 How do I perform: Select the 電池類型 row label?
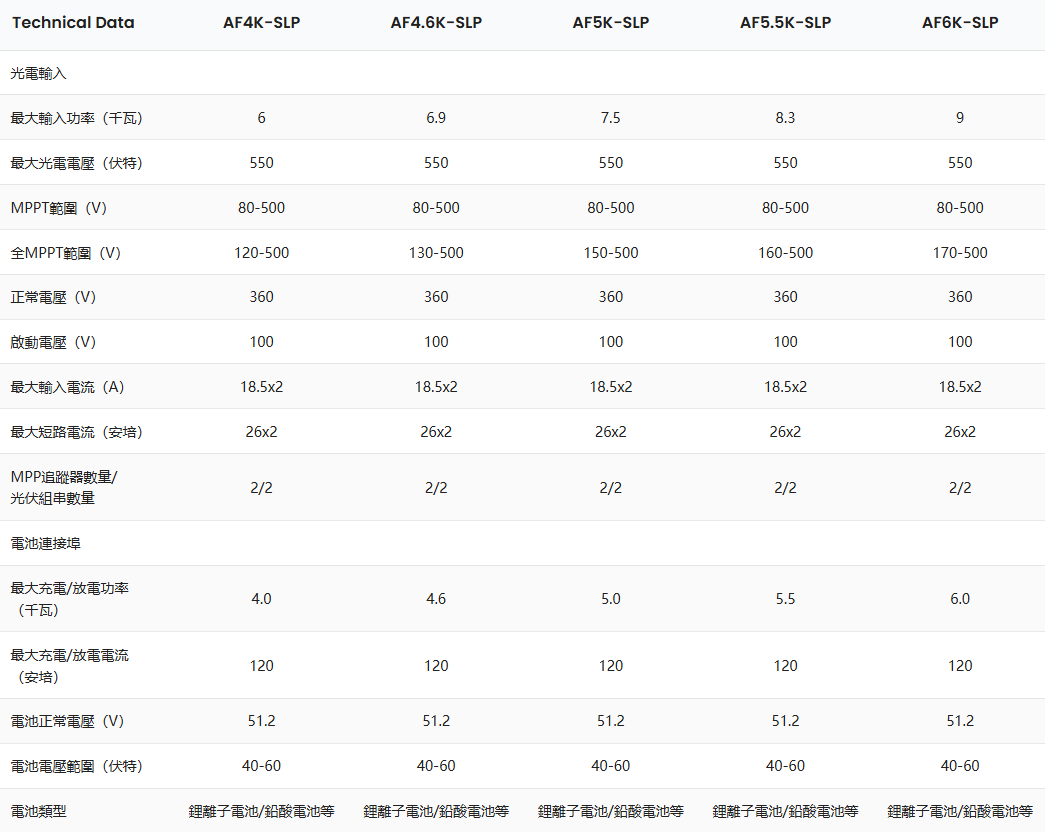(x=39, y=811)
